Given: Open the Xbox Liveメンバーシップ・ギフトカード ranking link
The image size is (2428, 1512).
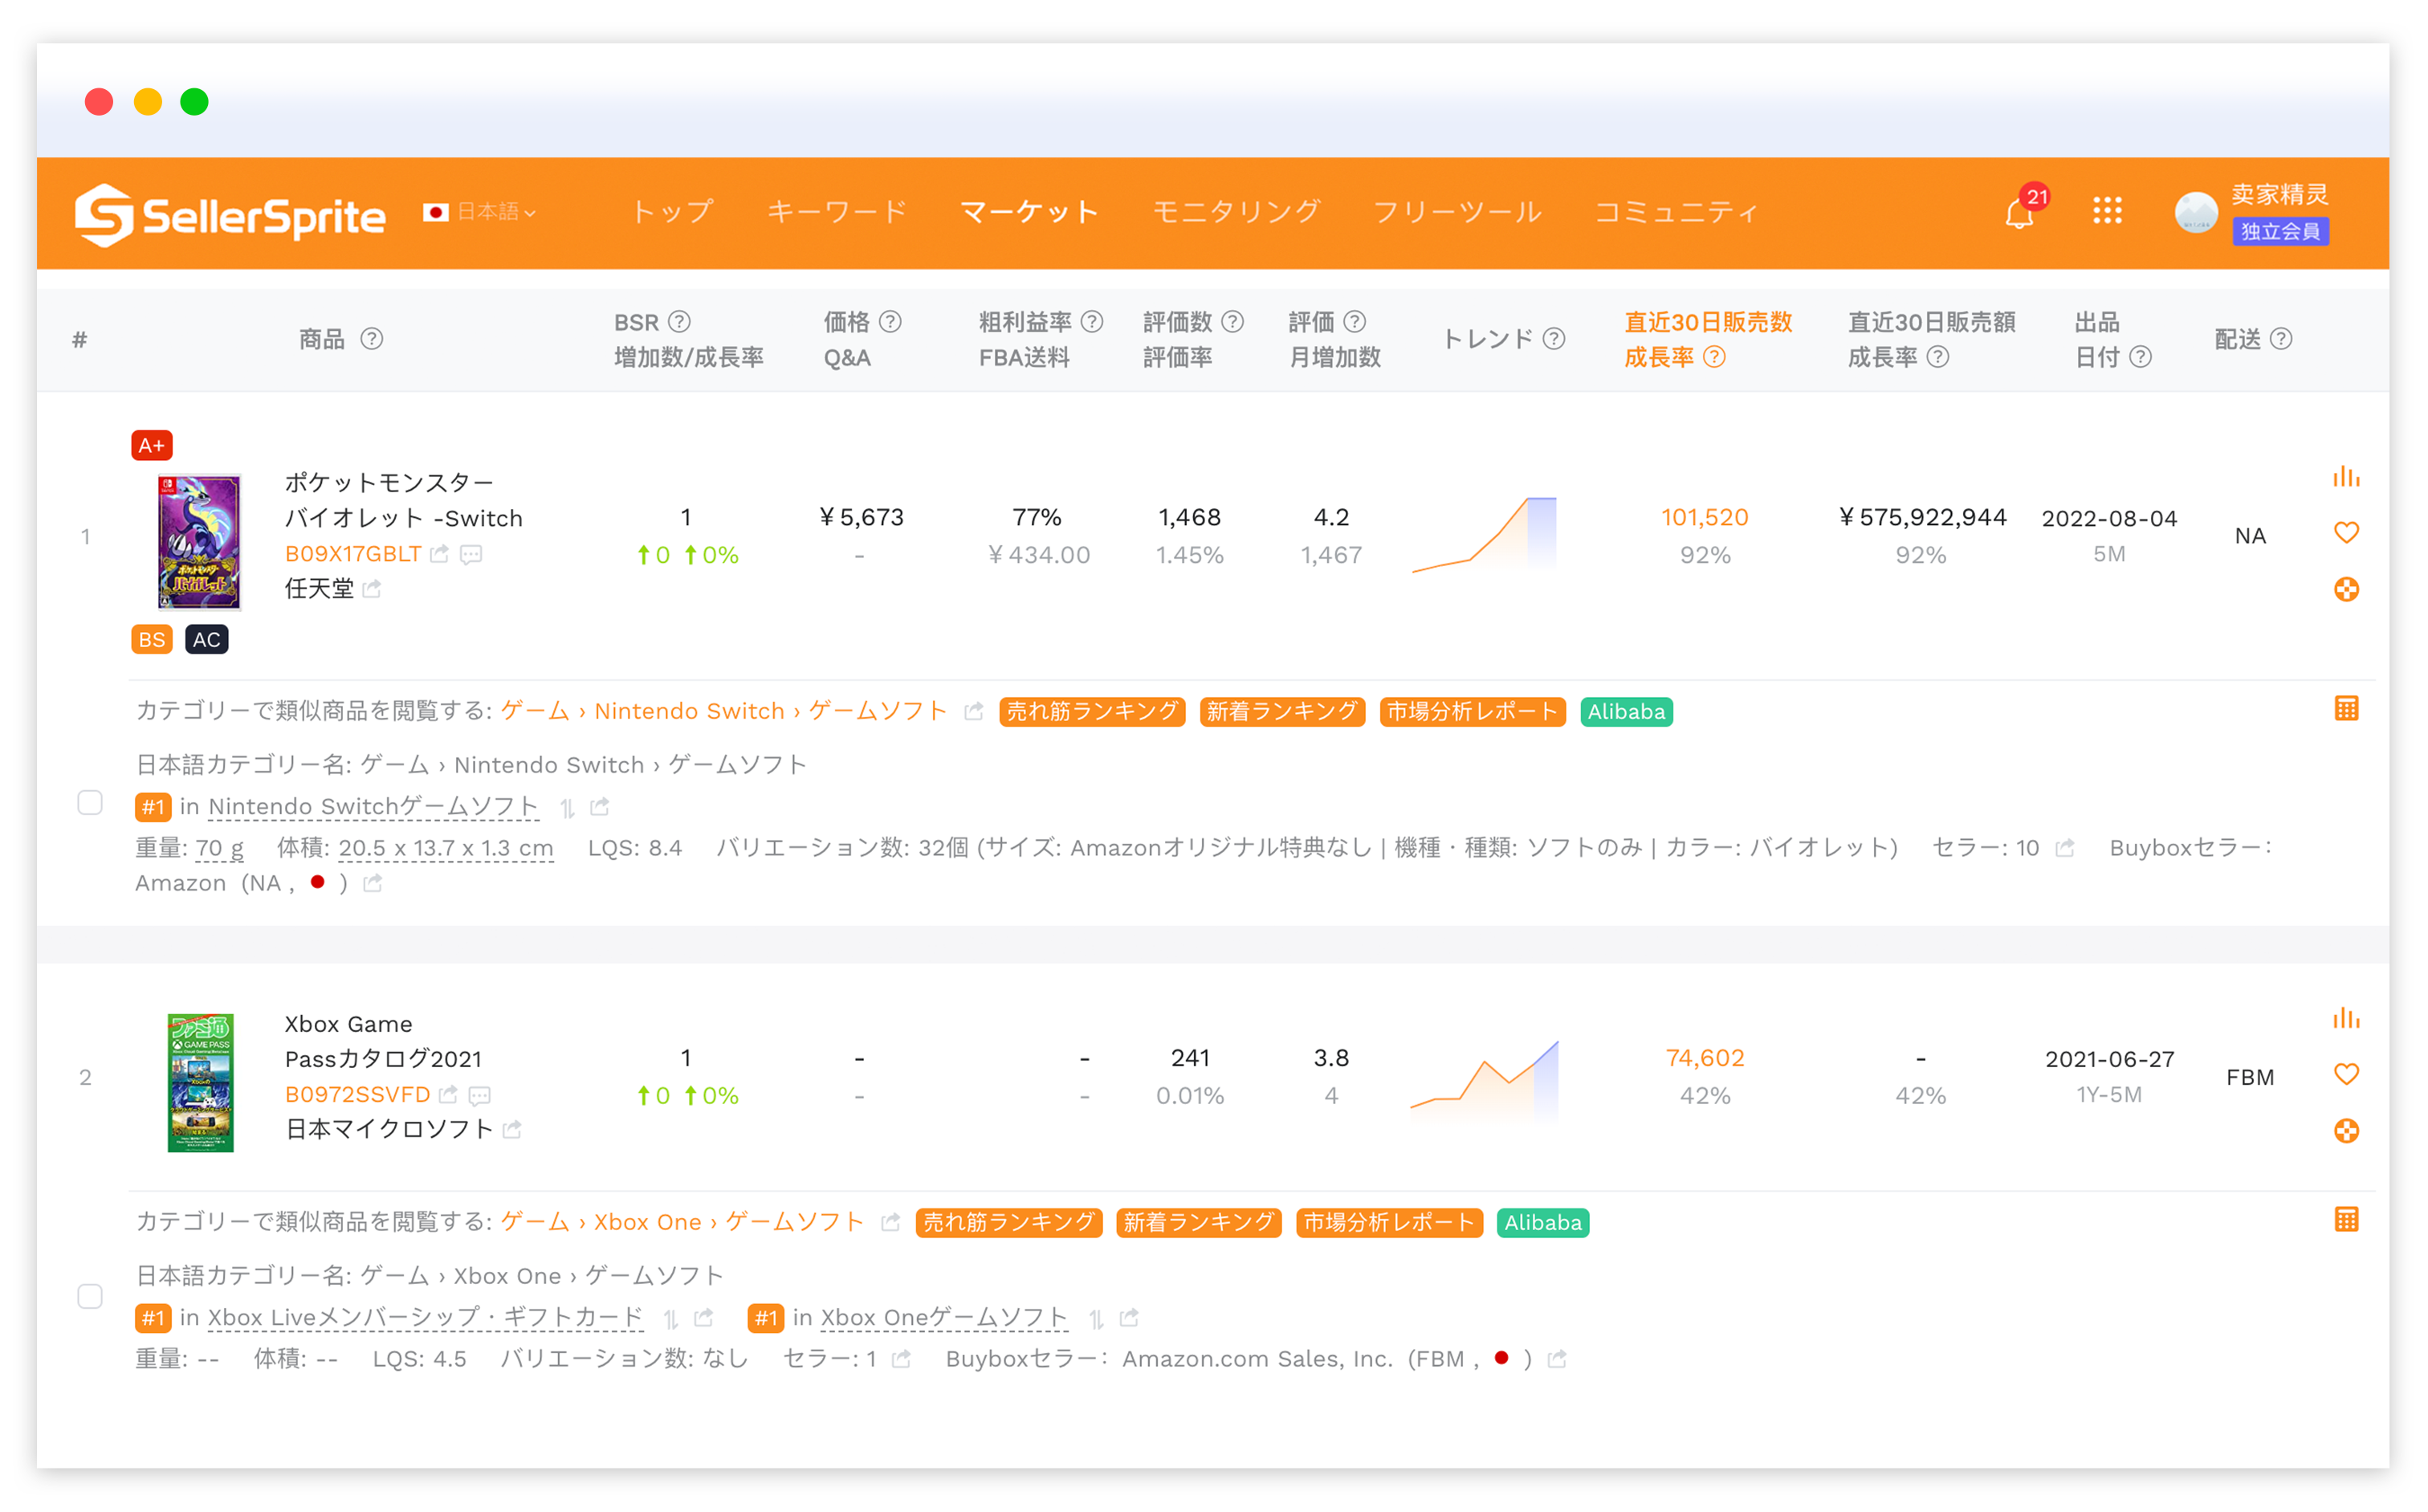Looking at the screenshot, I should click(425, 1318).
